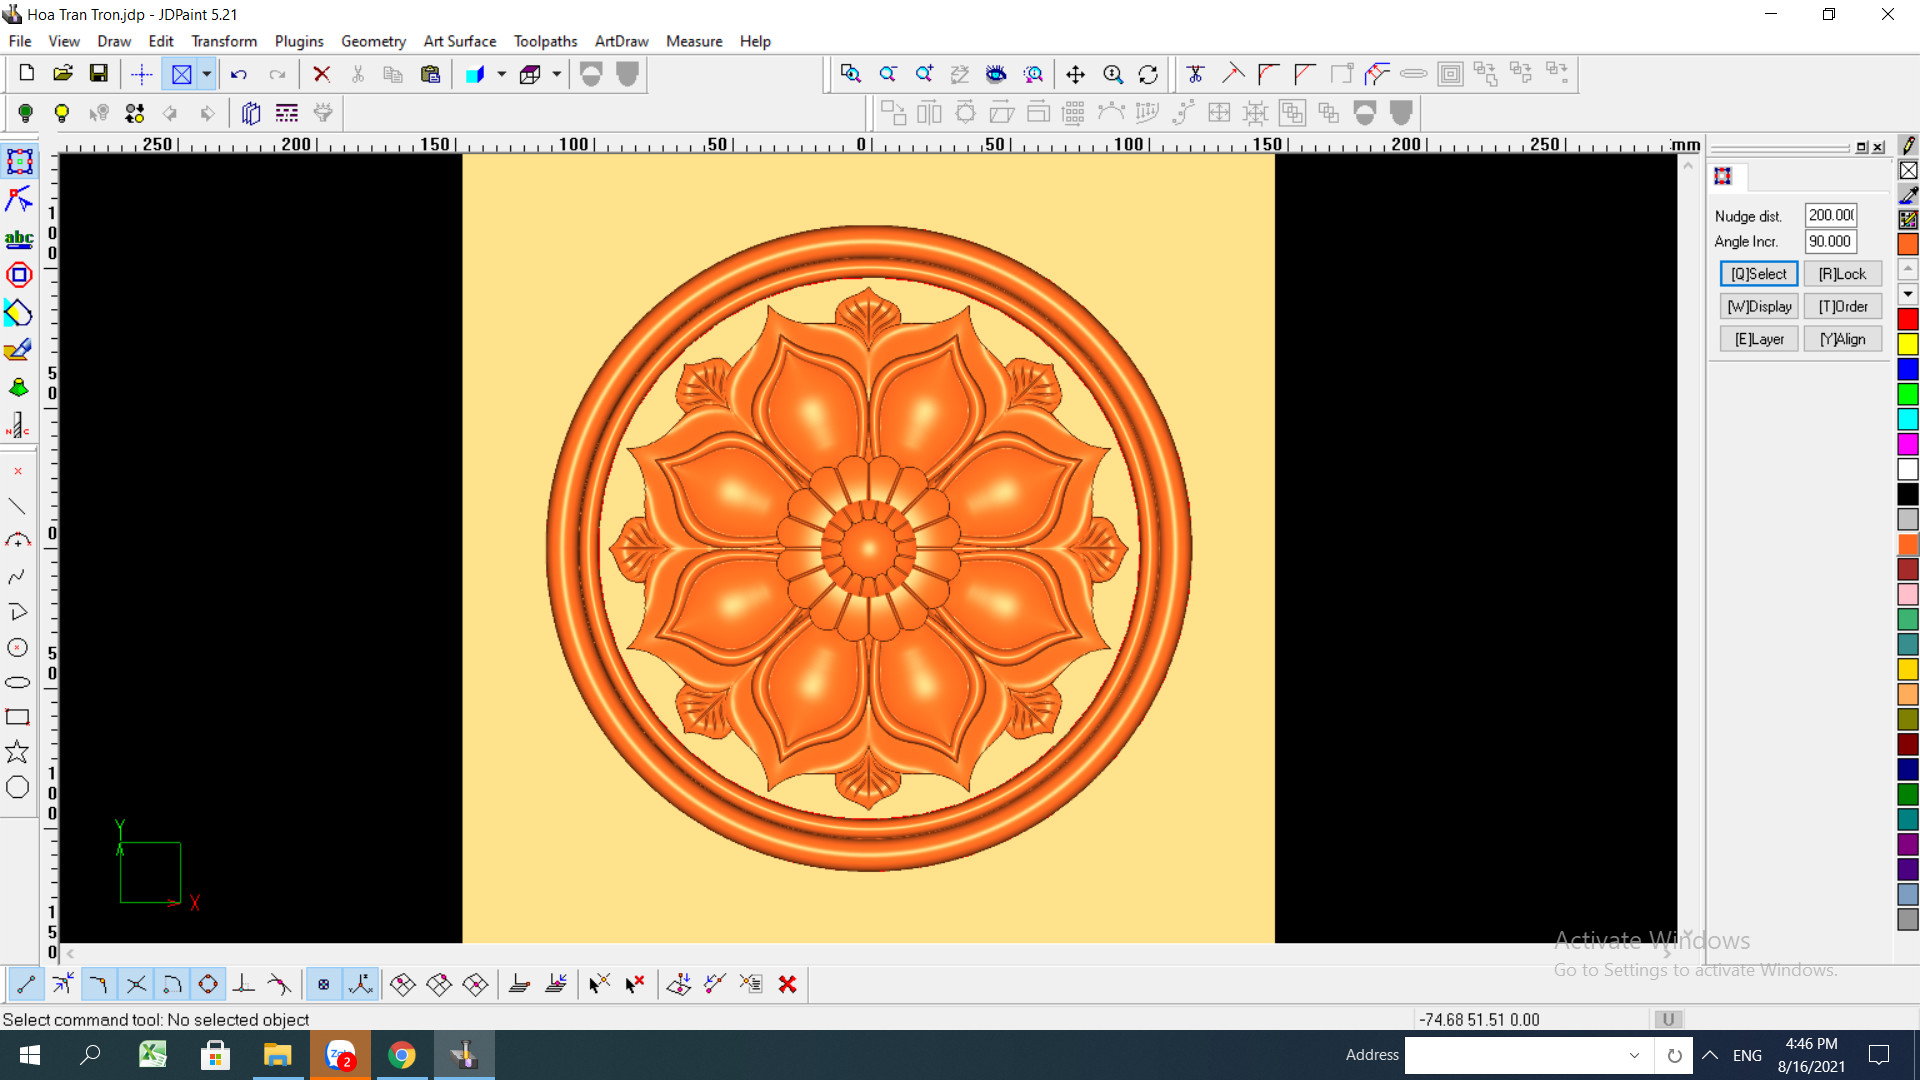Toggle the grid point snap button

click(x=324, y=985)
